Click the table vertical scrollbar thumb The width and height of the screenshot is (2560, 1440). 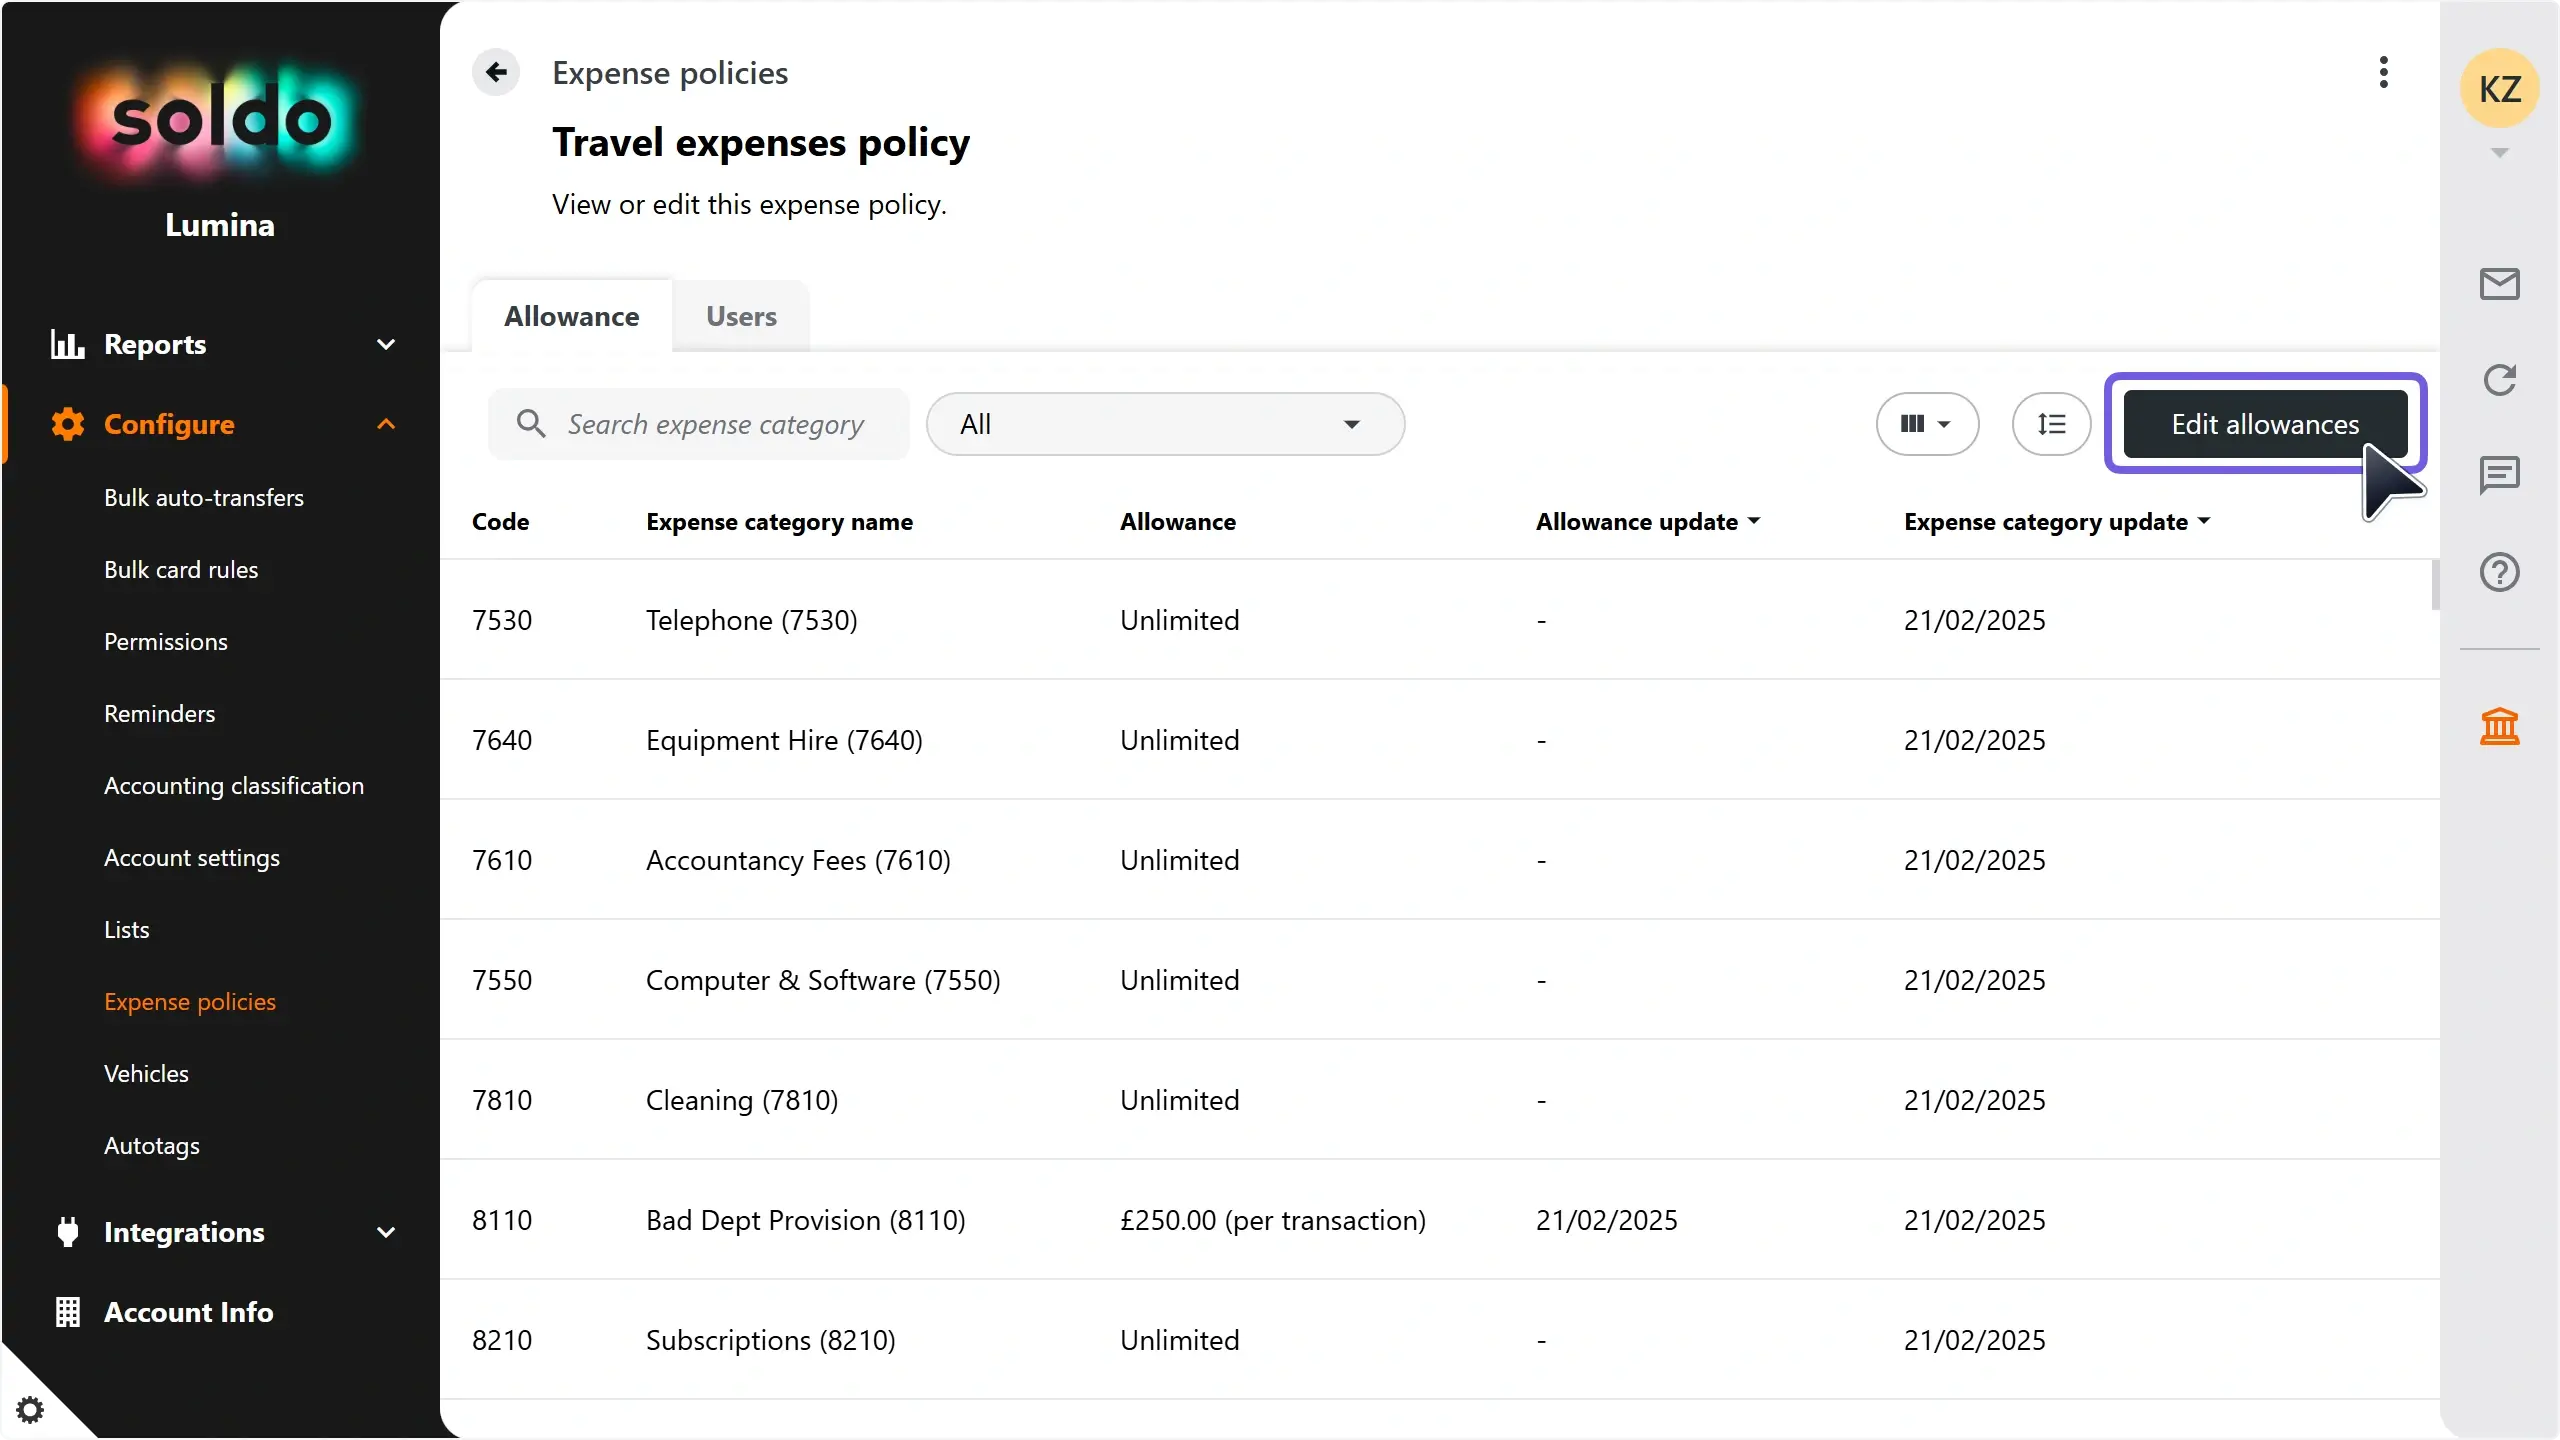pyautogui.click(x=2435, y=585)
